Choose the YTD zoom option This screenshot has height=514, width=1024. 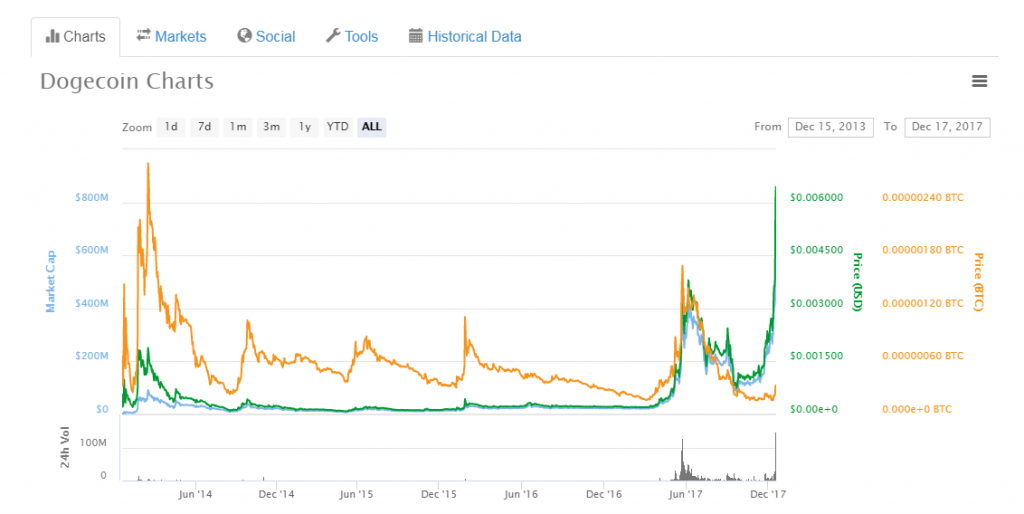click(338, 127)
